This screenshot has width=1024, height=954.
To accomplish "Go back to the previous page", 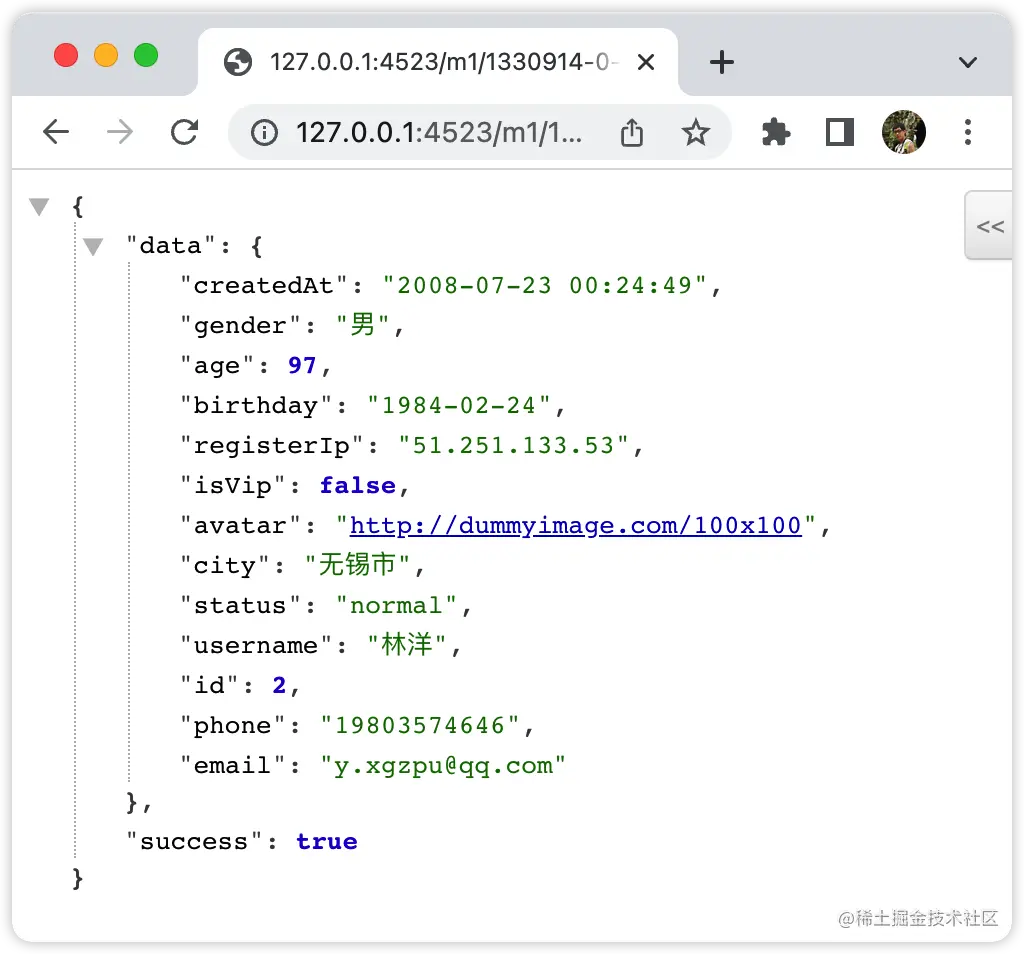I will pyautogui.click(x=56, y=133).
